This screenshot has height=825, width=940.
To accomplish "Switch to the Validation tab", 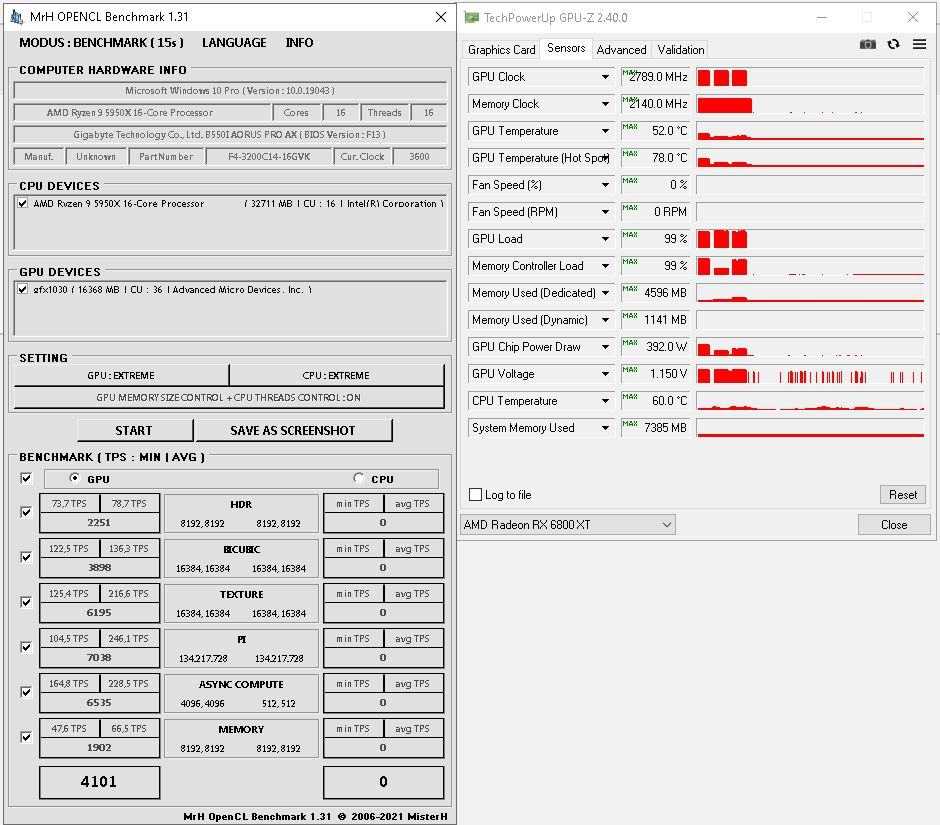I will tap(680, 50).
